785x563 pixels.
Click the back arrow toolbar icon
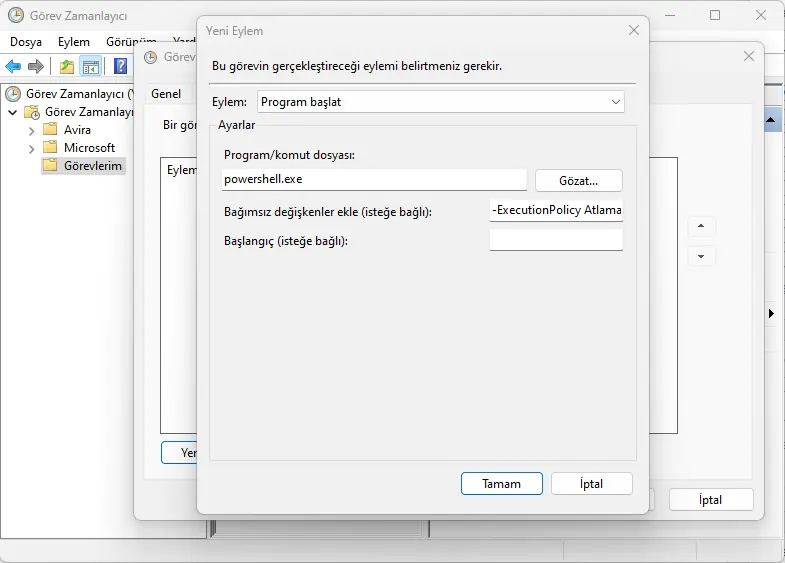13,67
